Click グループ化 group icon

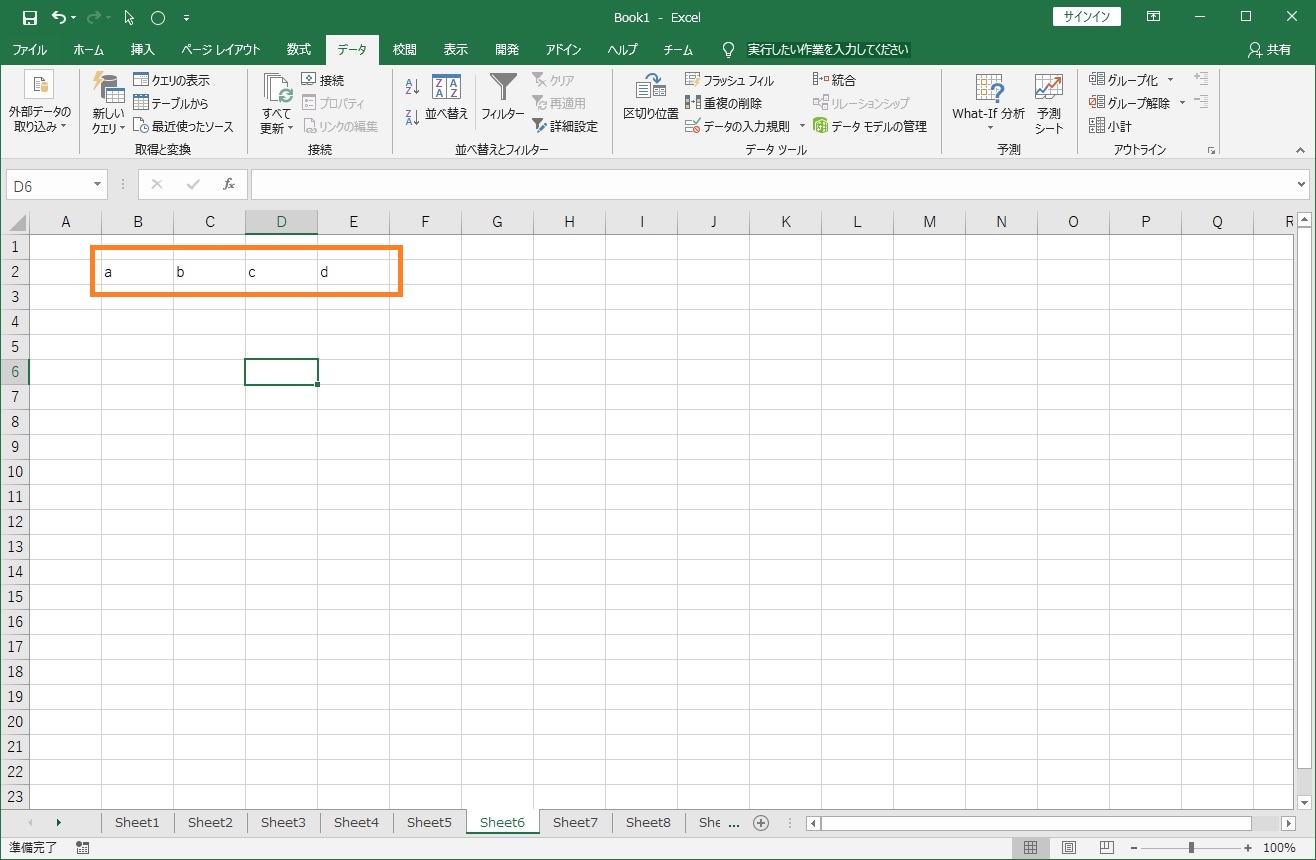[x=1097, y=80]
